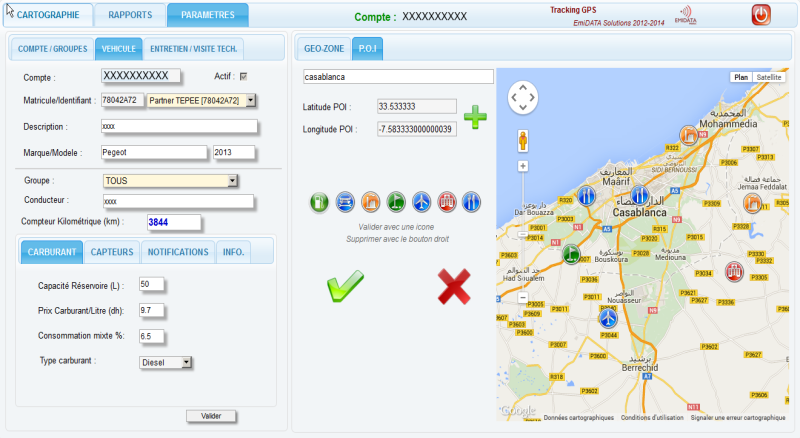800x438 pixels.
Task: Choose the blue car POI icon
Action: [345, 202]
